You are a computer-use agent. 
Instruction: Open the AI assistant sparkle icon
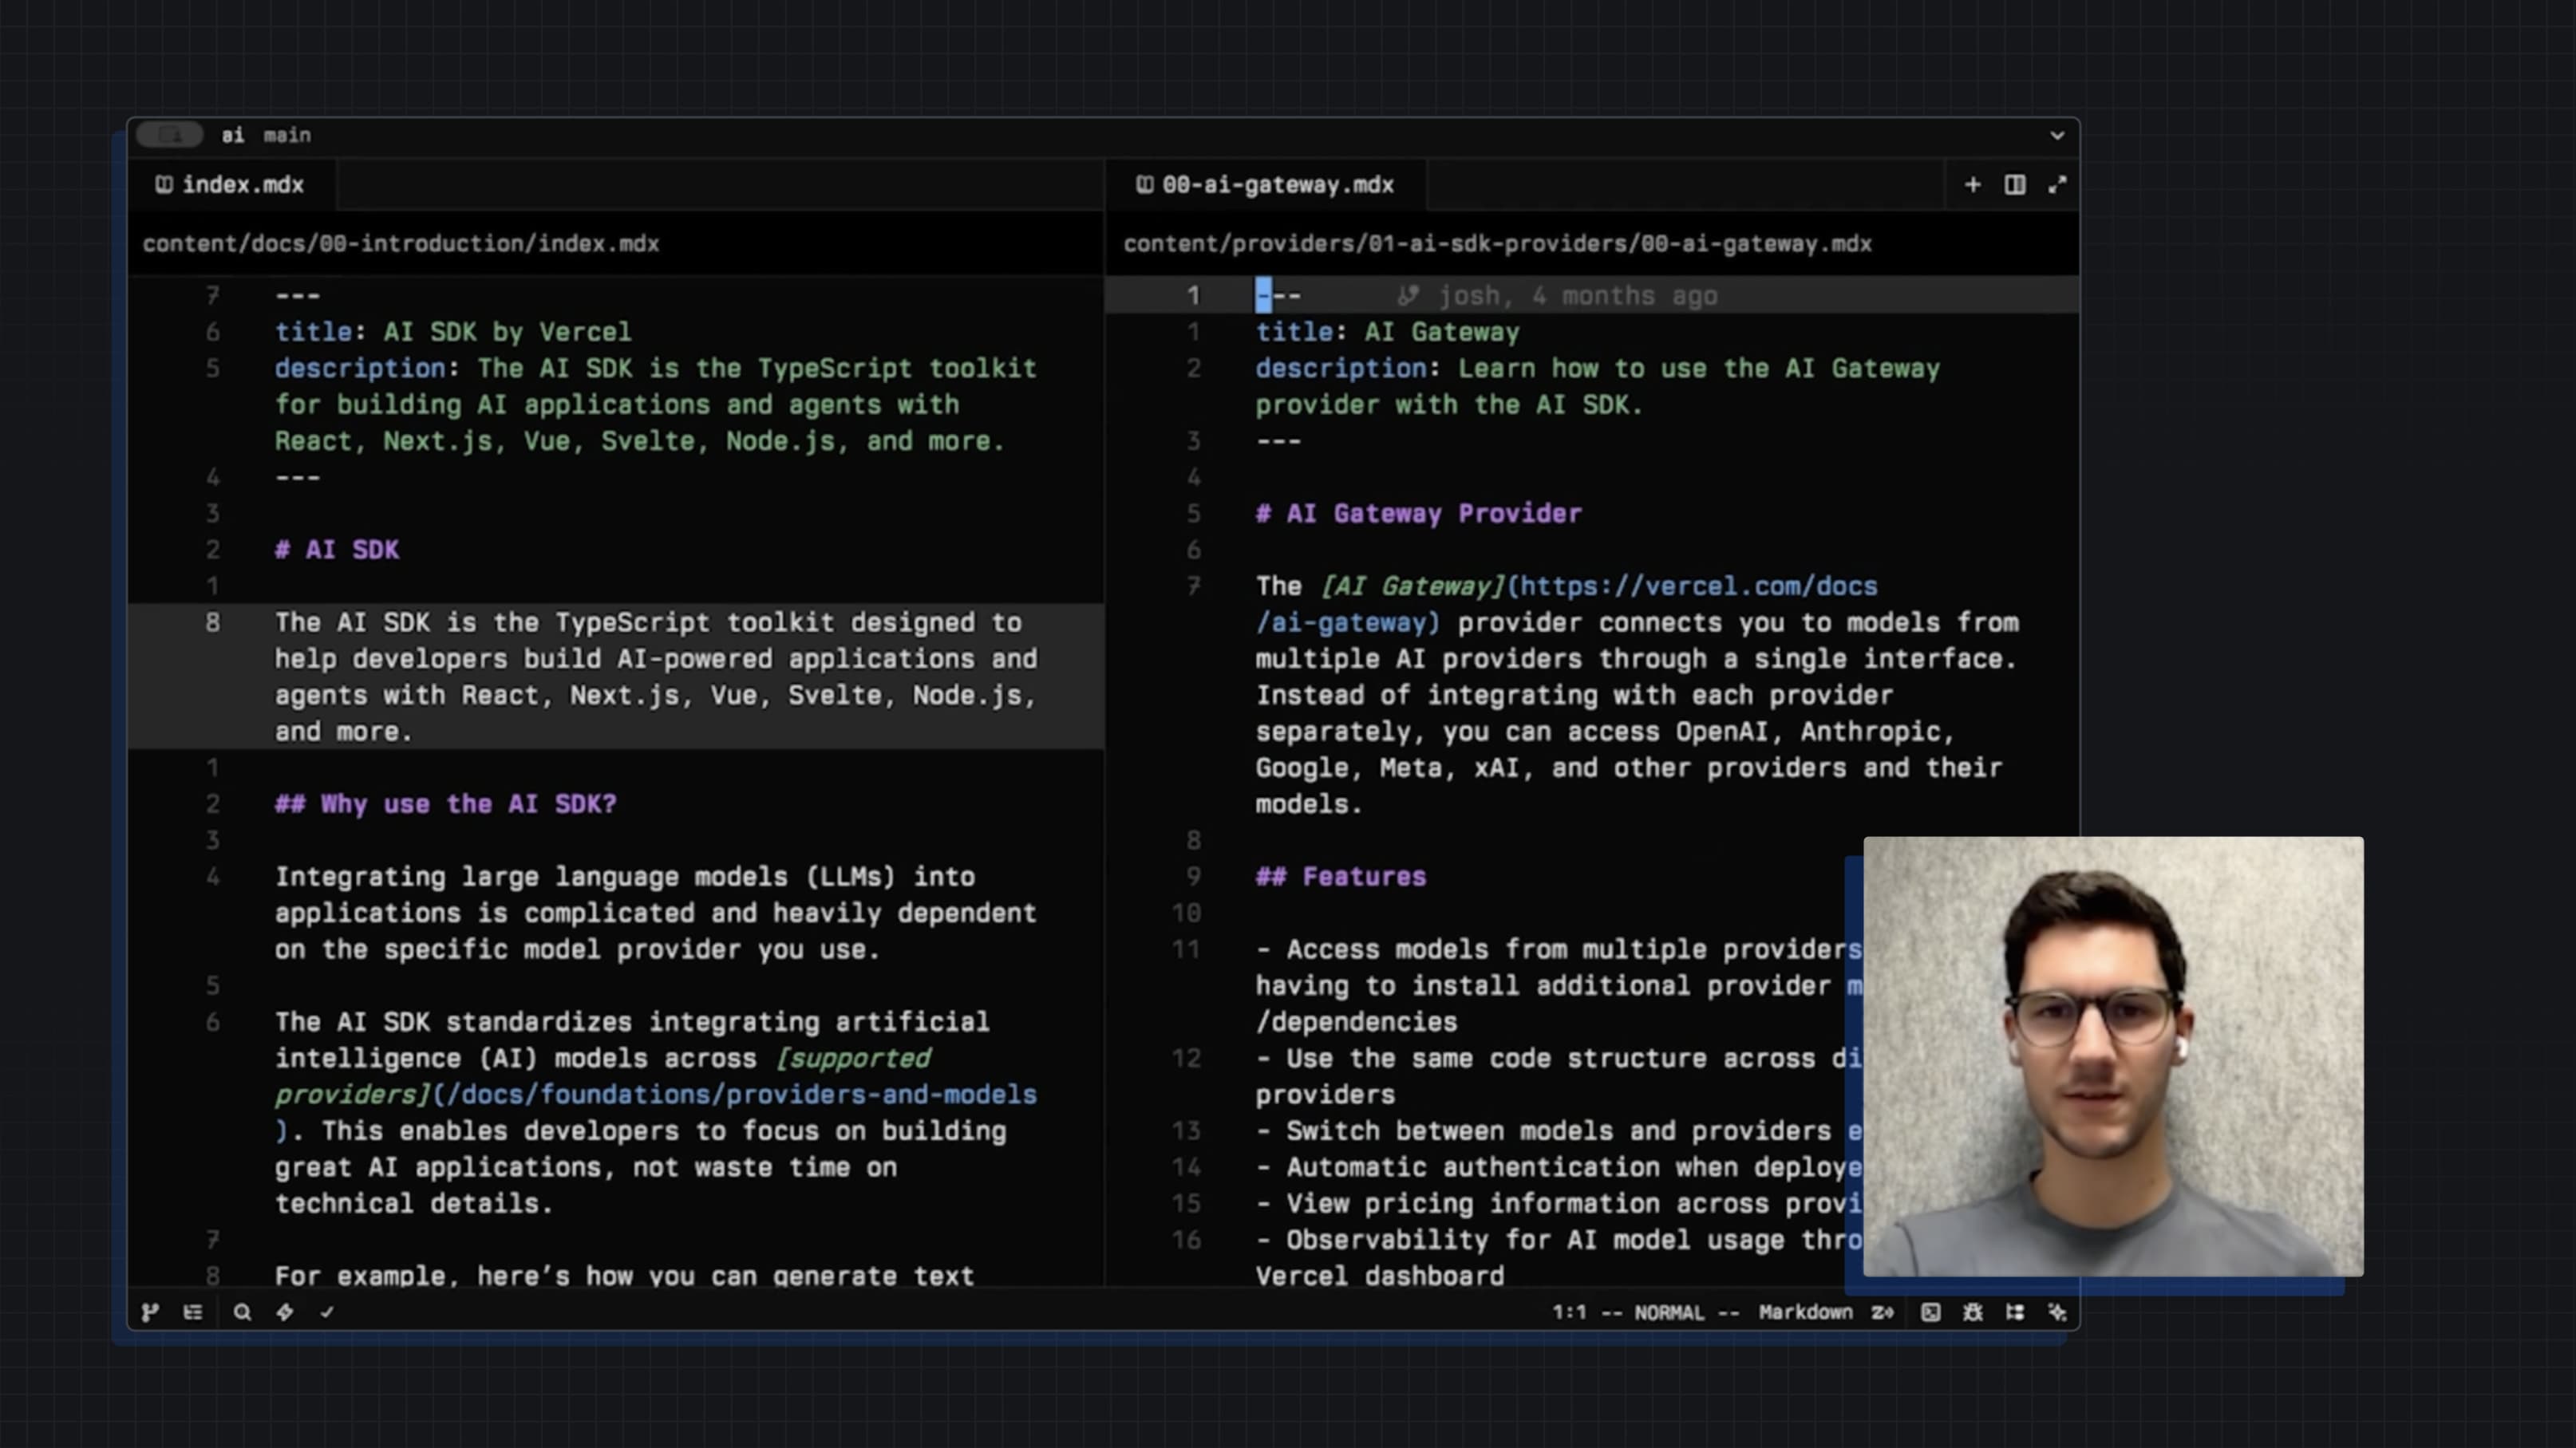2057,1312
